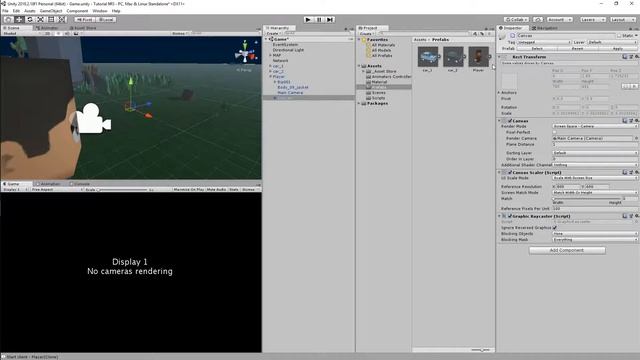The image size is (640, 360).
Task: Open the Tag dropdown
Action: tap(544, 42)
